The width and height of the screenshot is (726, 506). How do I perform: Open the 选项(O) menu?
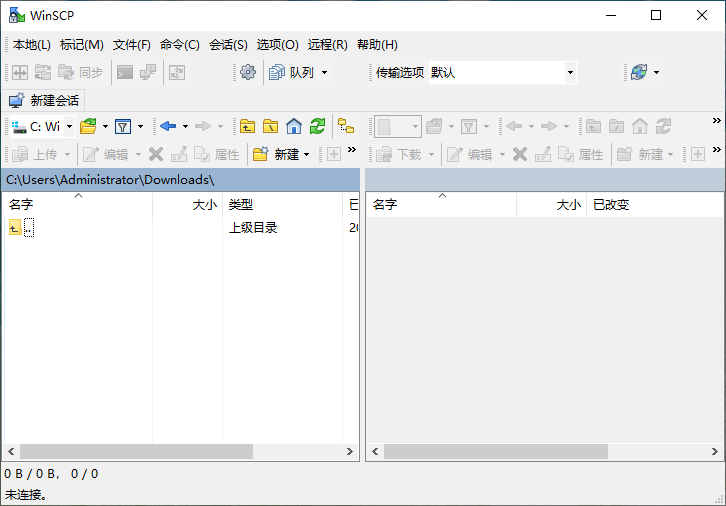277,44
